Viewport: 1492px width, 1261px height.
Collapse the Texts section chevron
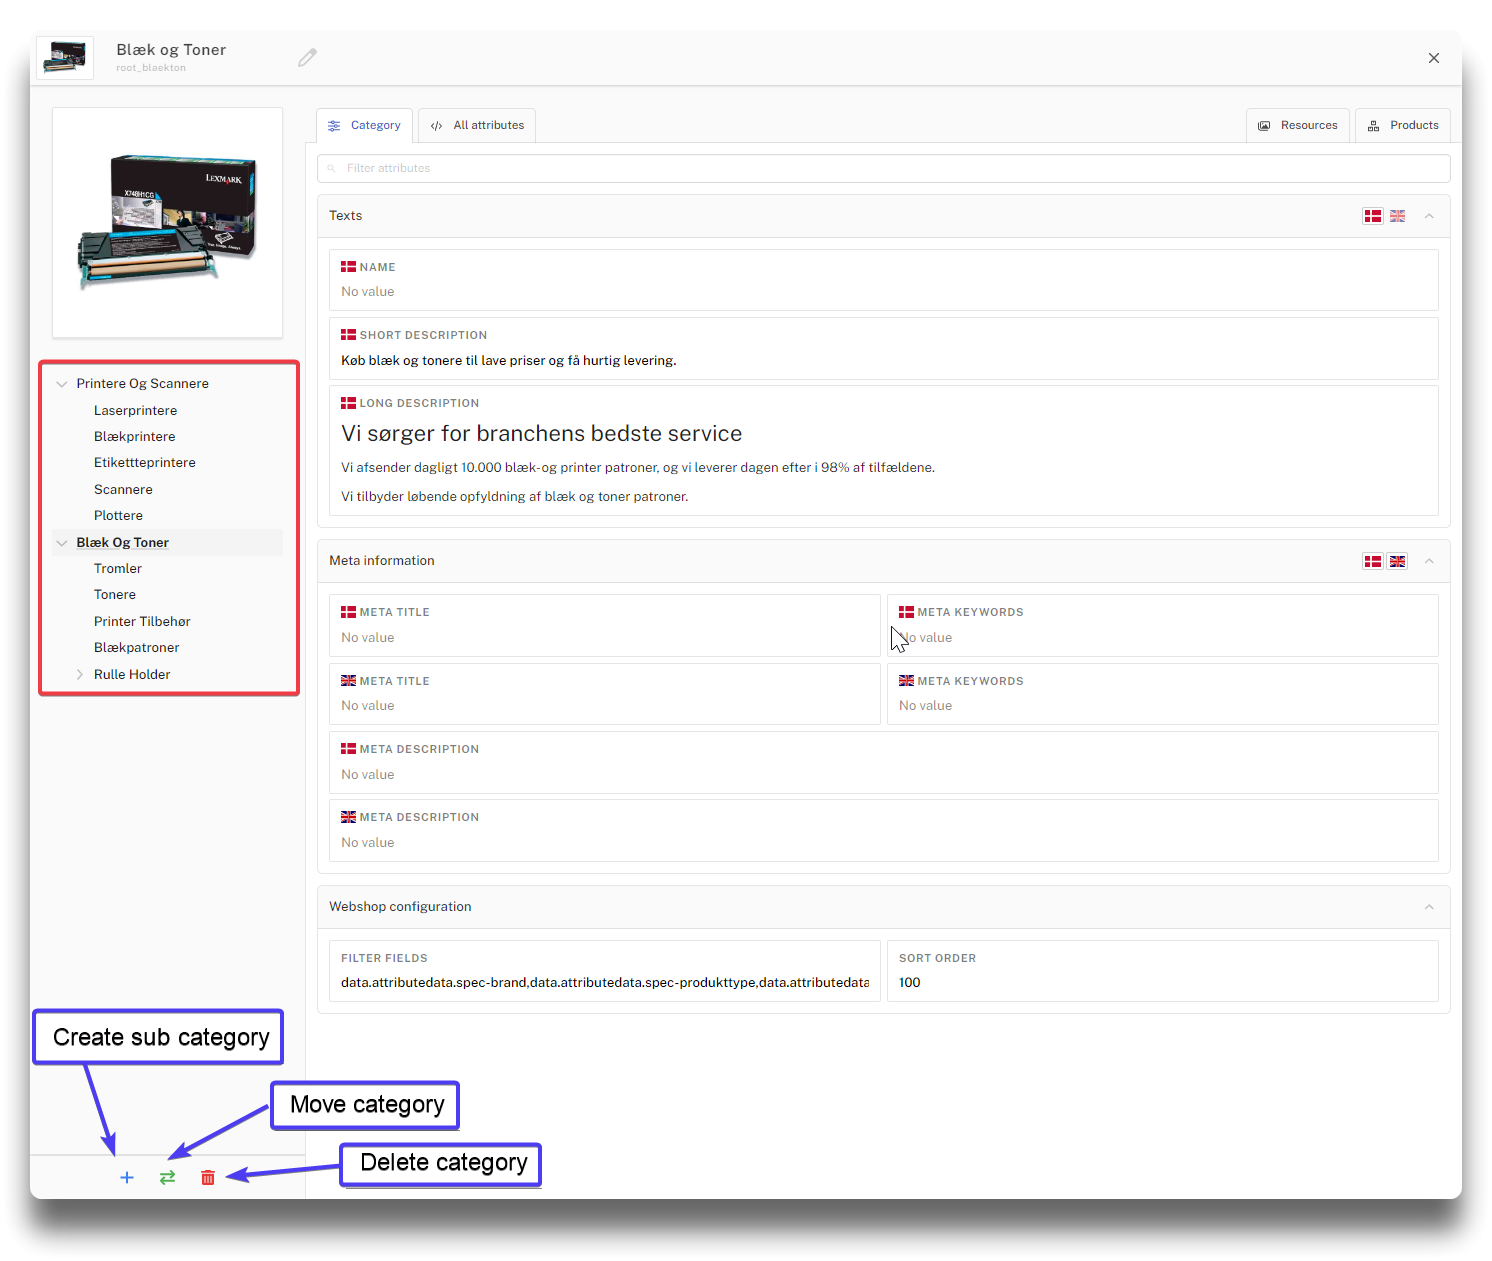coord(1429,216)
